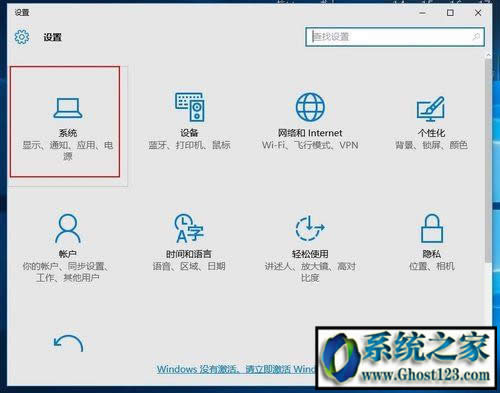Open the 网络和 Internet globe icon

click(x=310, y=107)
